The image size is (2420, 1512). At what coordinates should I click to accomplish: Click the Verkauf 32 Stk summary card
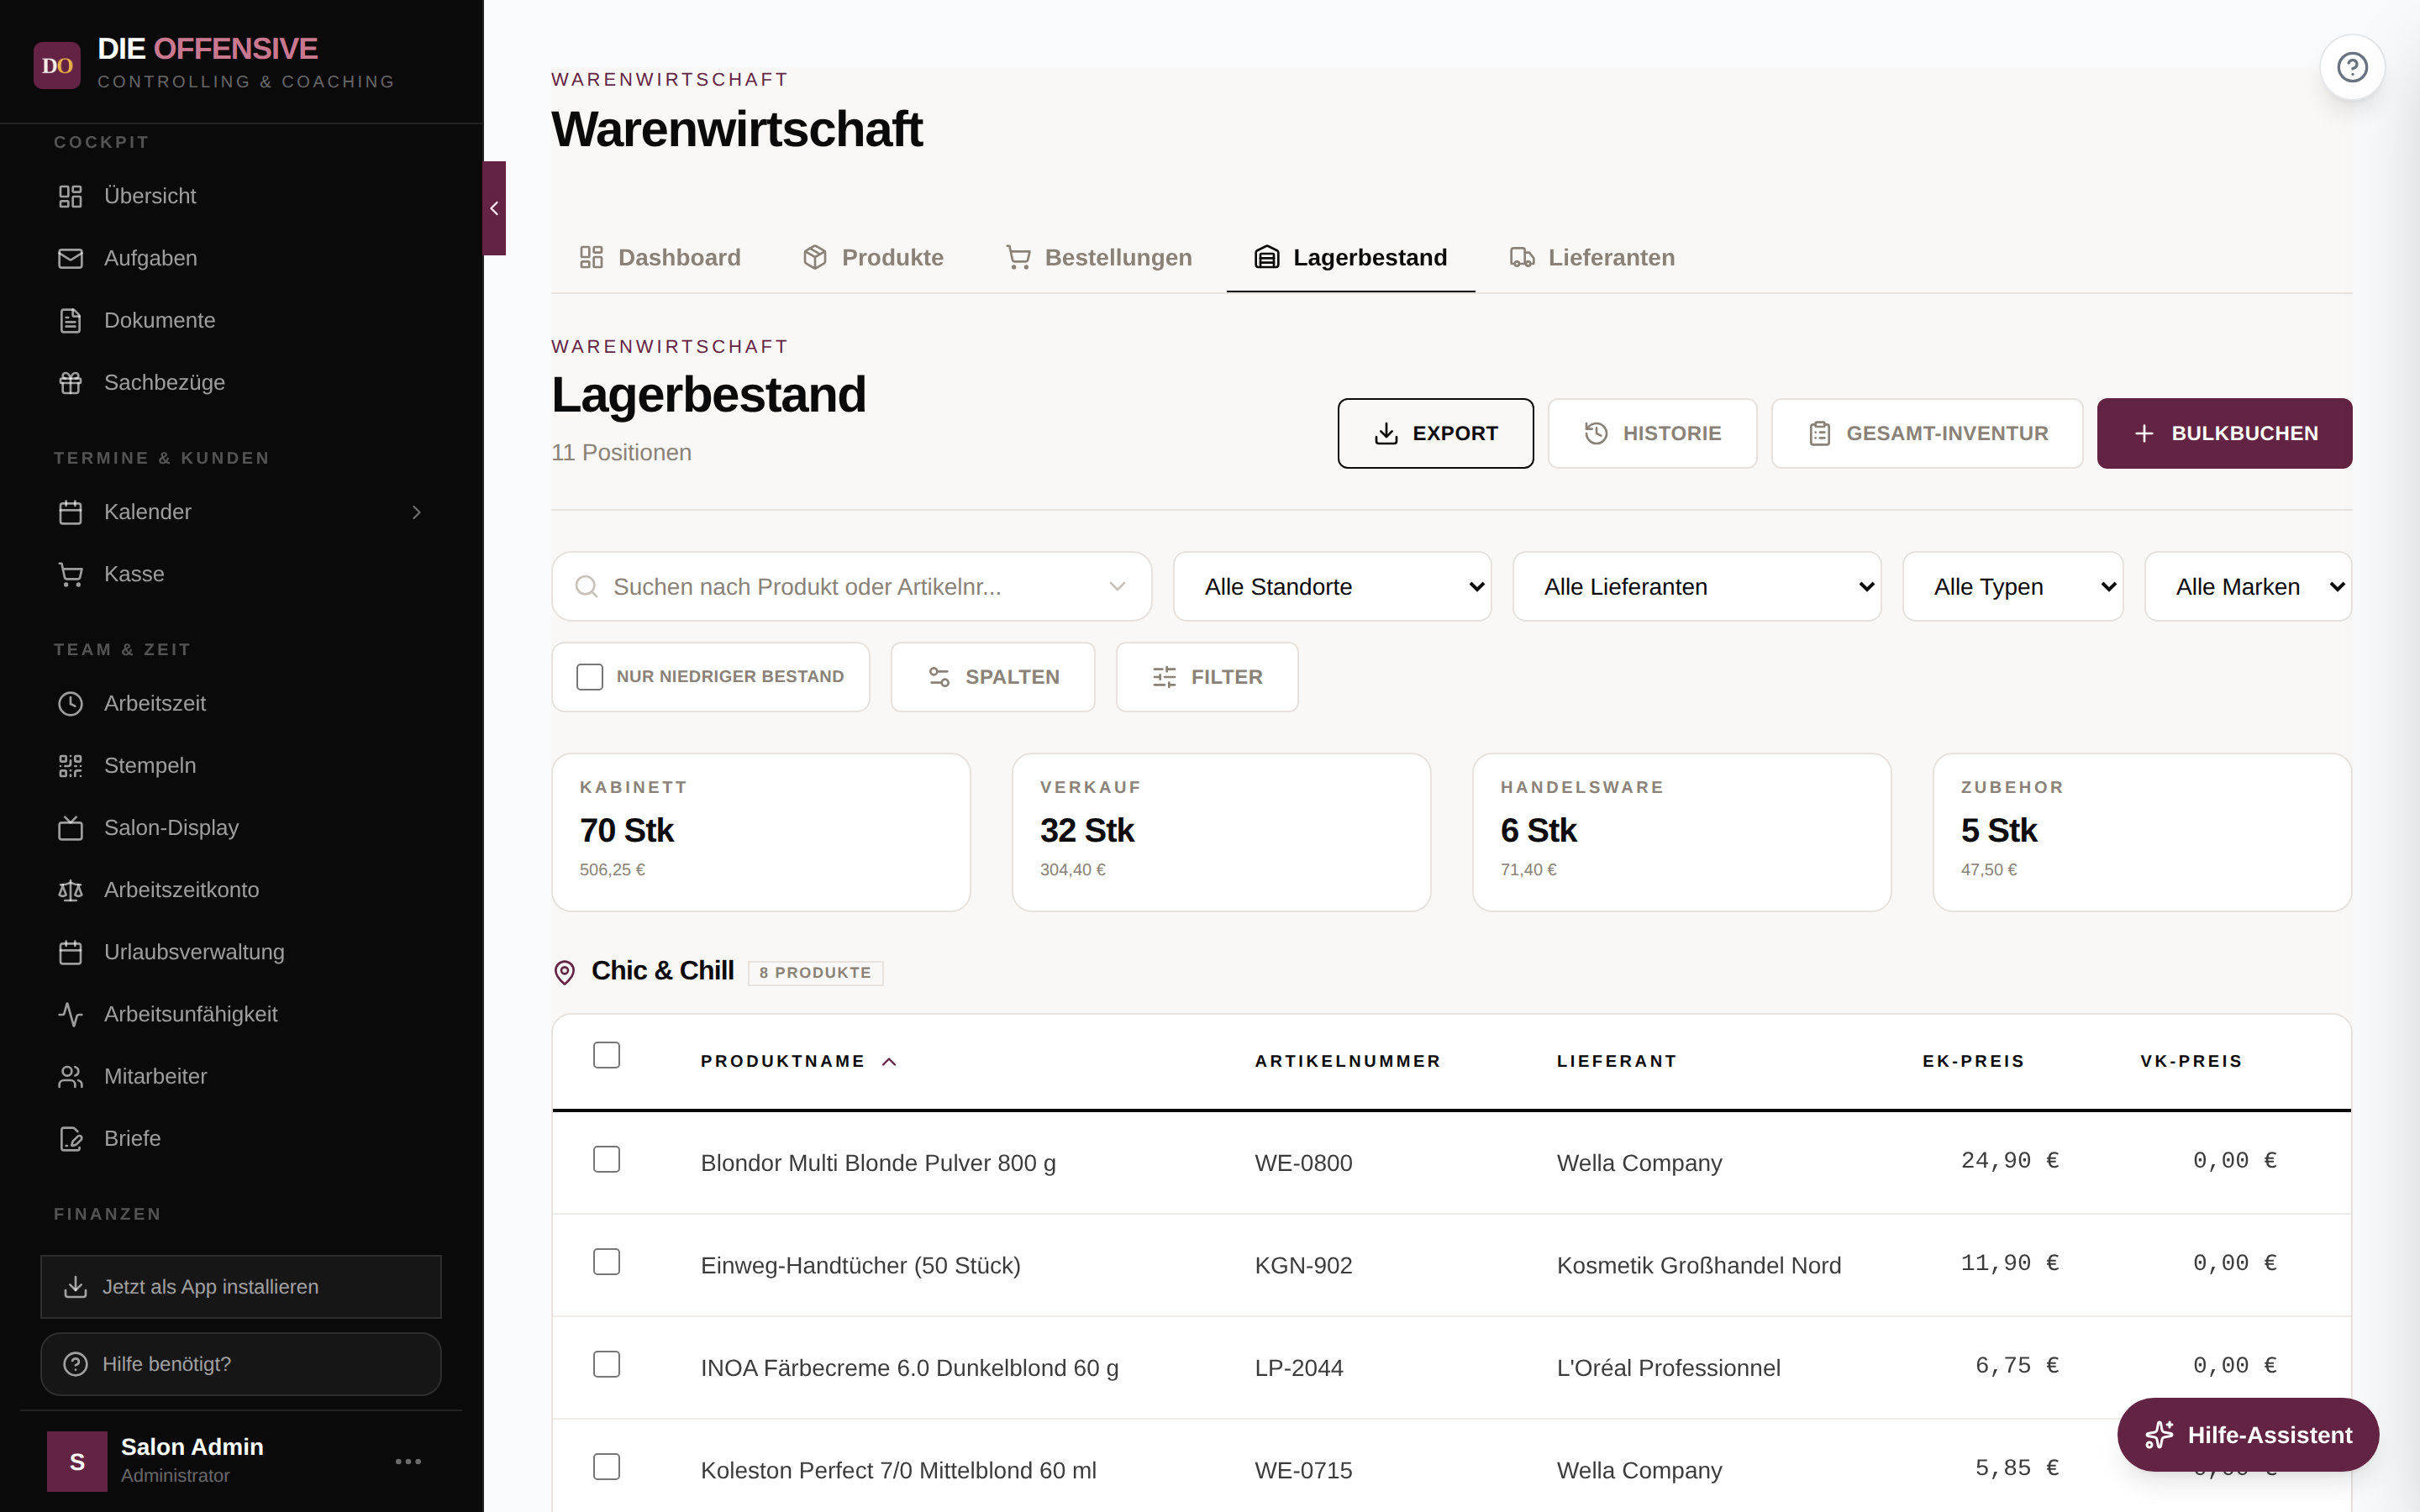(1221, 832)
